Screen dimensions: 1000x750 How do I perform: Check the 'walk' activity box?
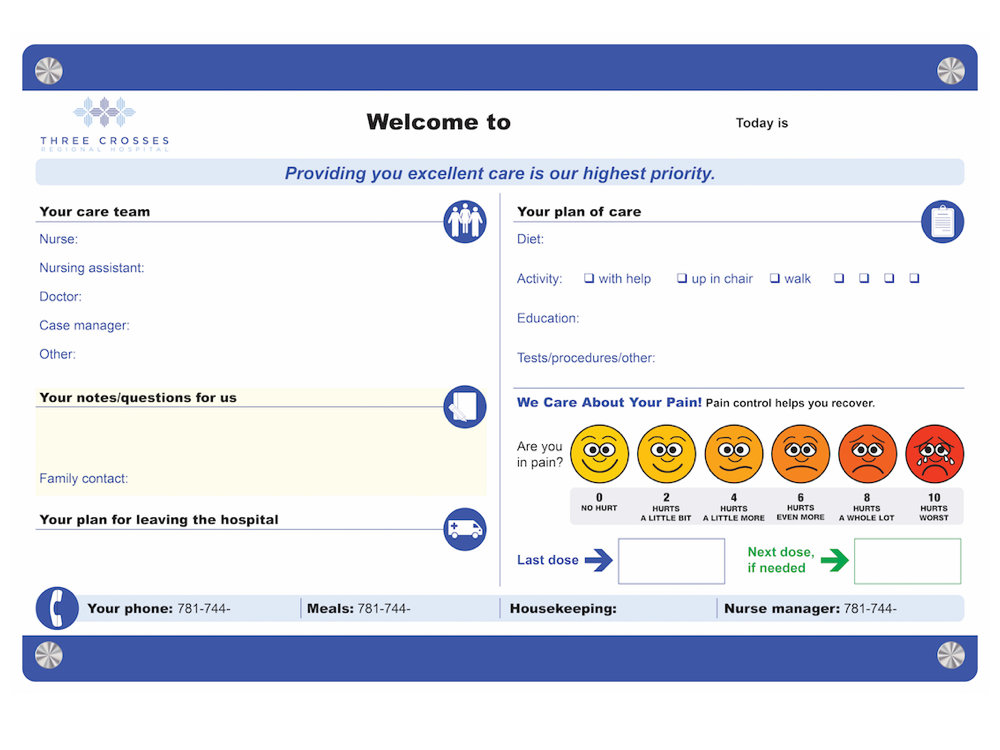coord(775,279)
